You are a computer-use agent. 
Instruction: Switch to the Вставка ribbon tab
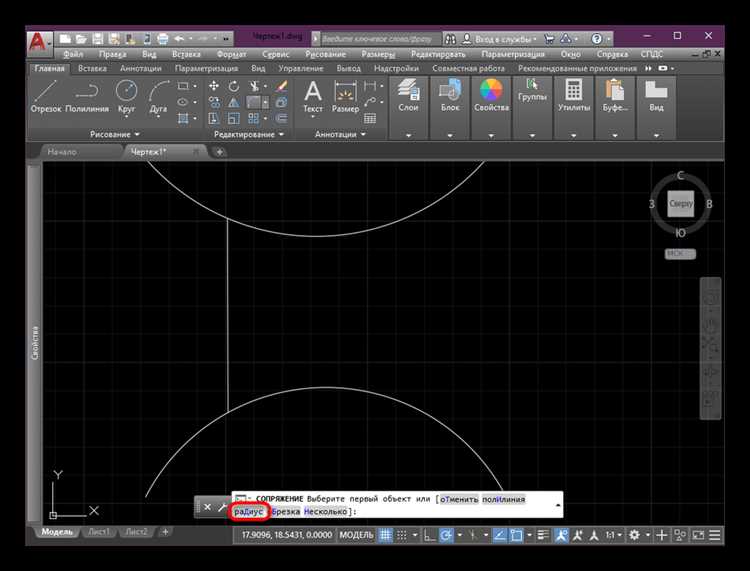coord(92,69)
